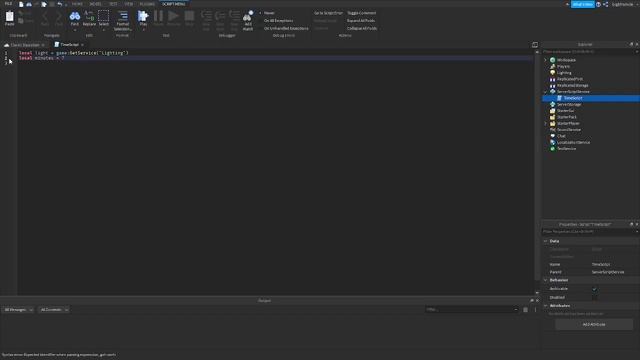Open the Find binoculars tool
640x360 pixels.
click(x=75, y=16)
